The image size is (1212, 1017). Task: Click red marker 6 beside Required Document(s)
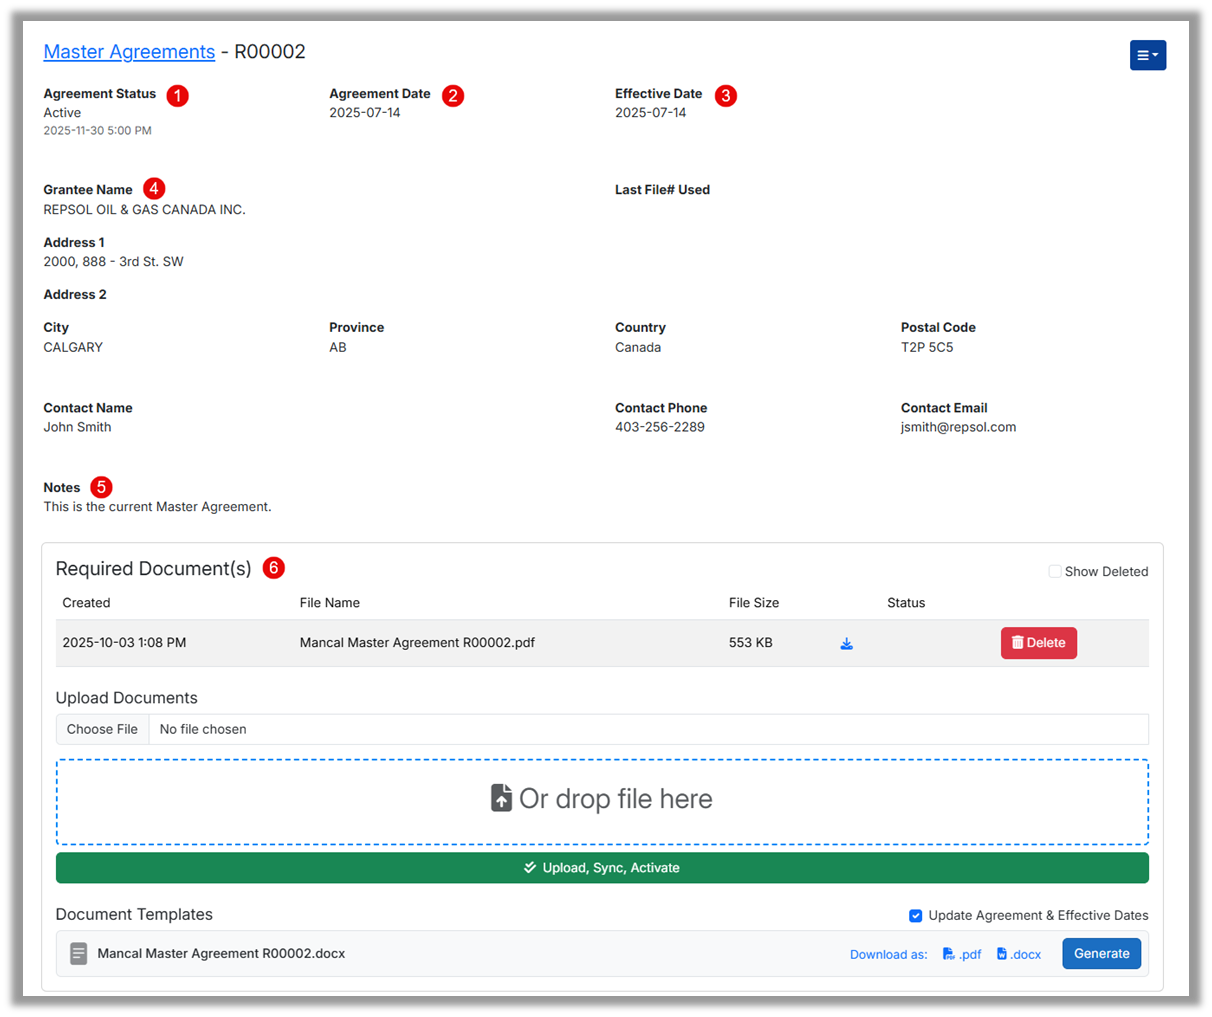click(x=274, y=568)
